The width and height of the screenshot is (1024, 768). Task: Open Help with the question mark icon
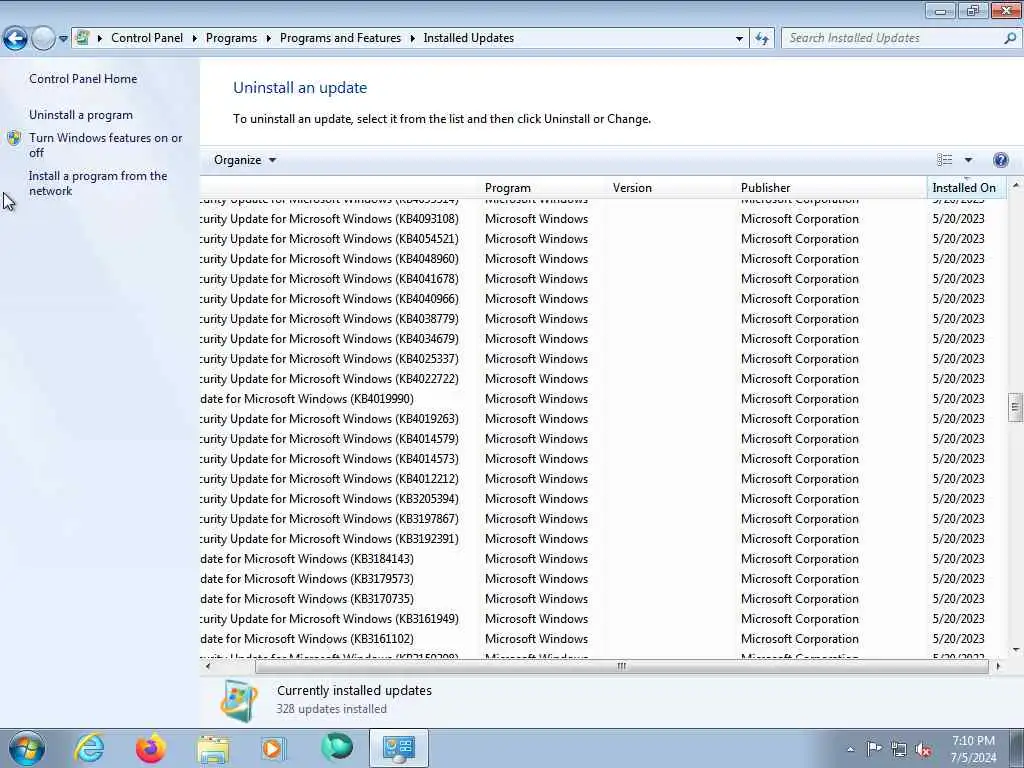point(1000,160)
